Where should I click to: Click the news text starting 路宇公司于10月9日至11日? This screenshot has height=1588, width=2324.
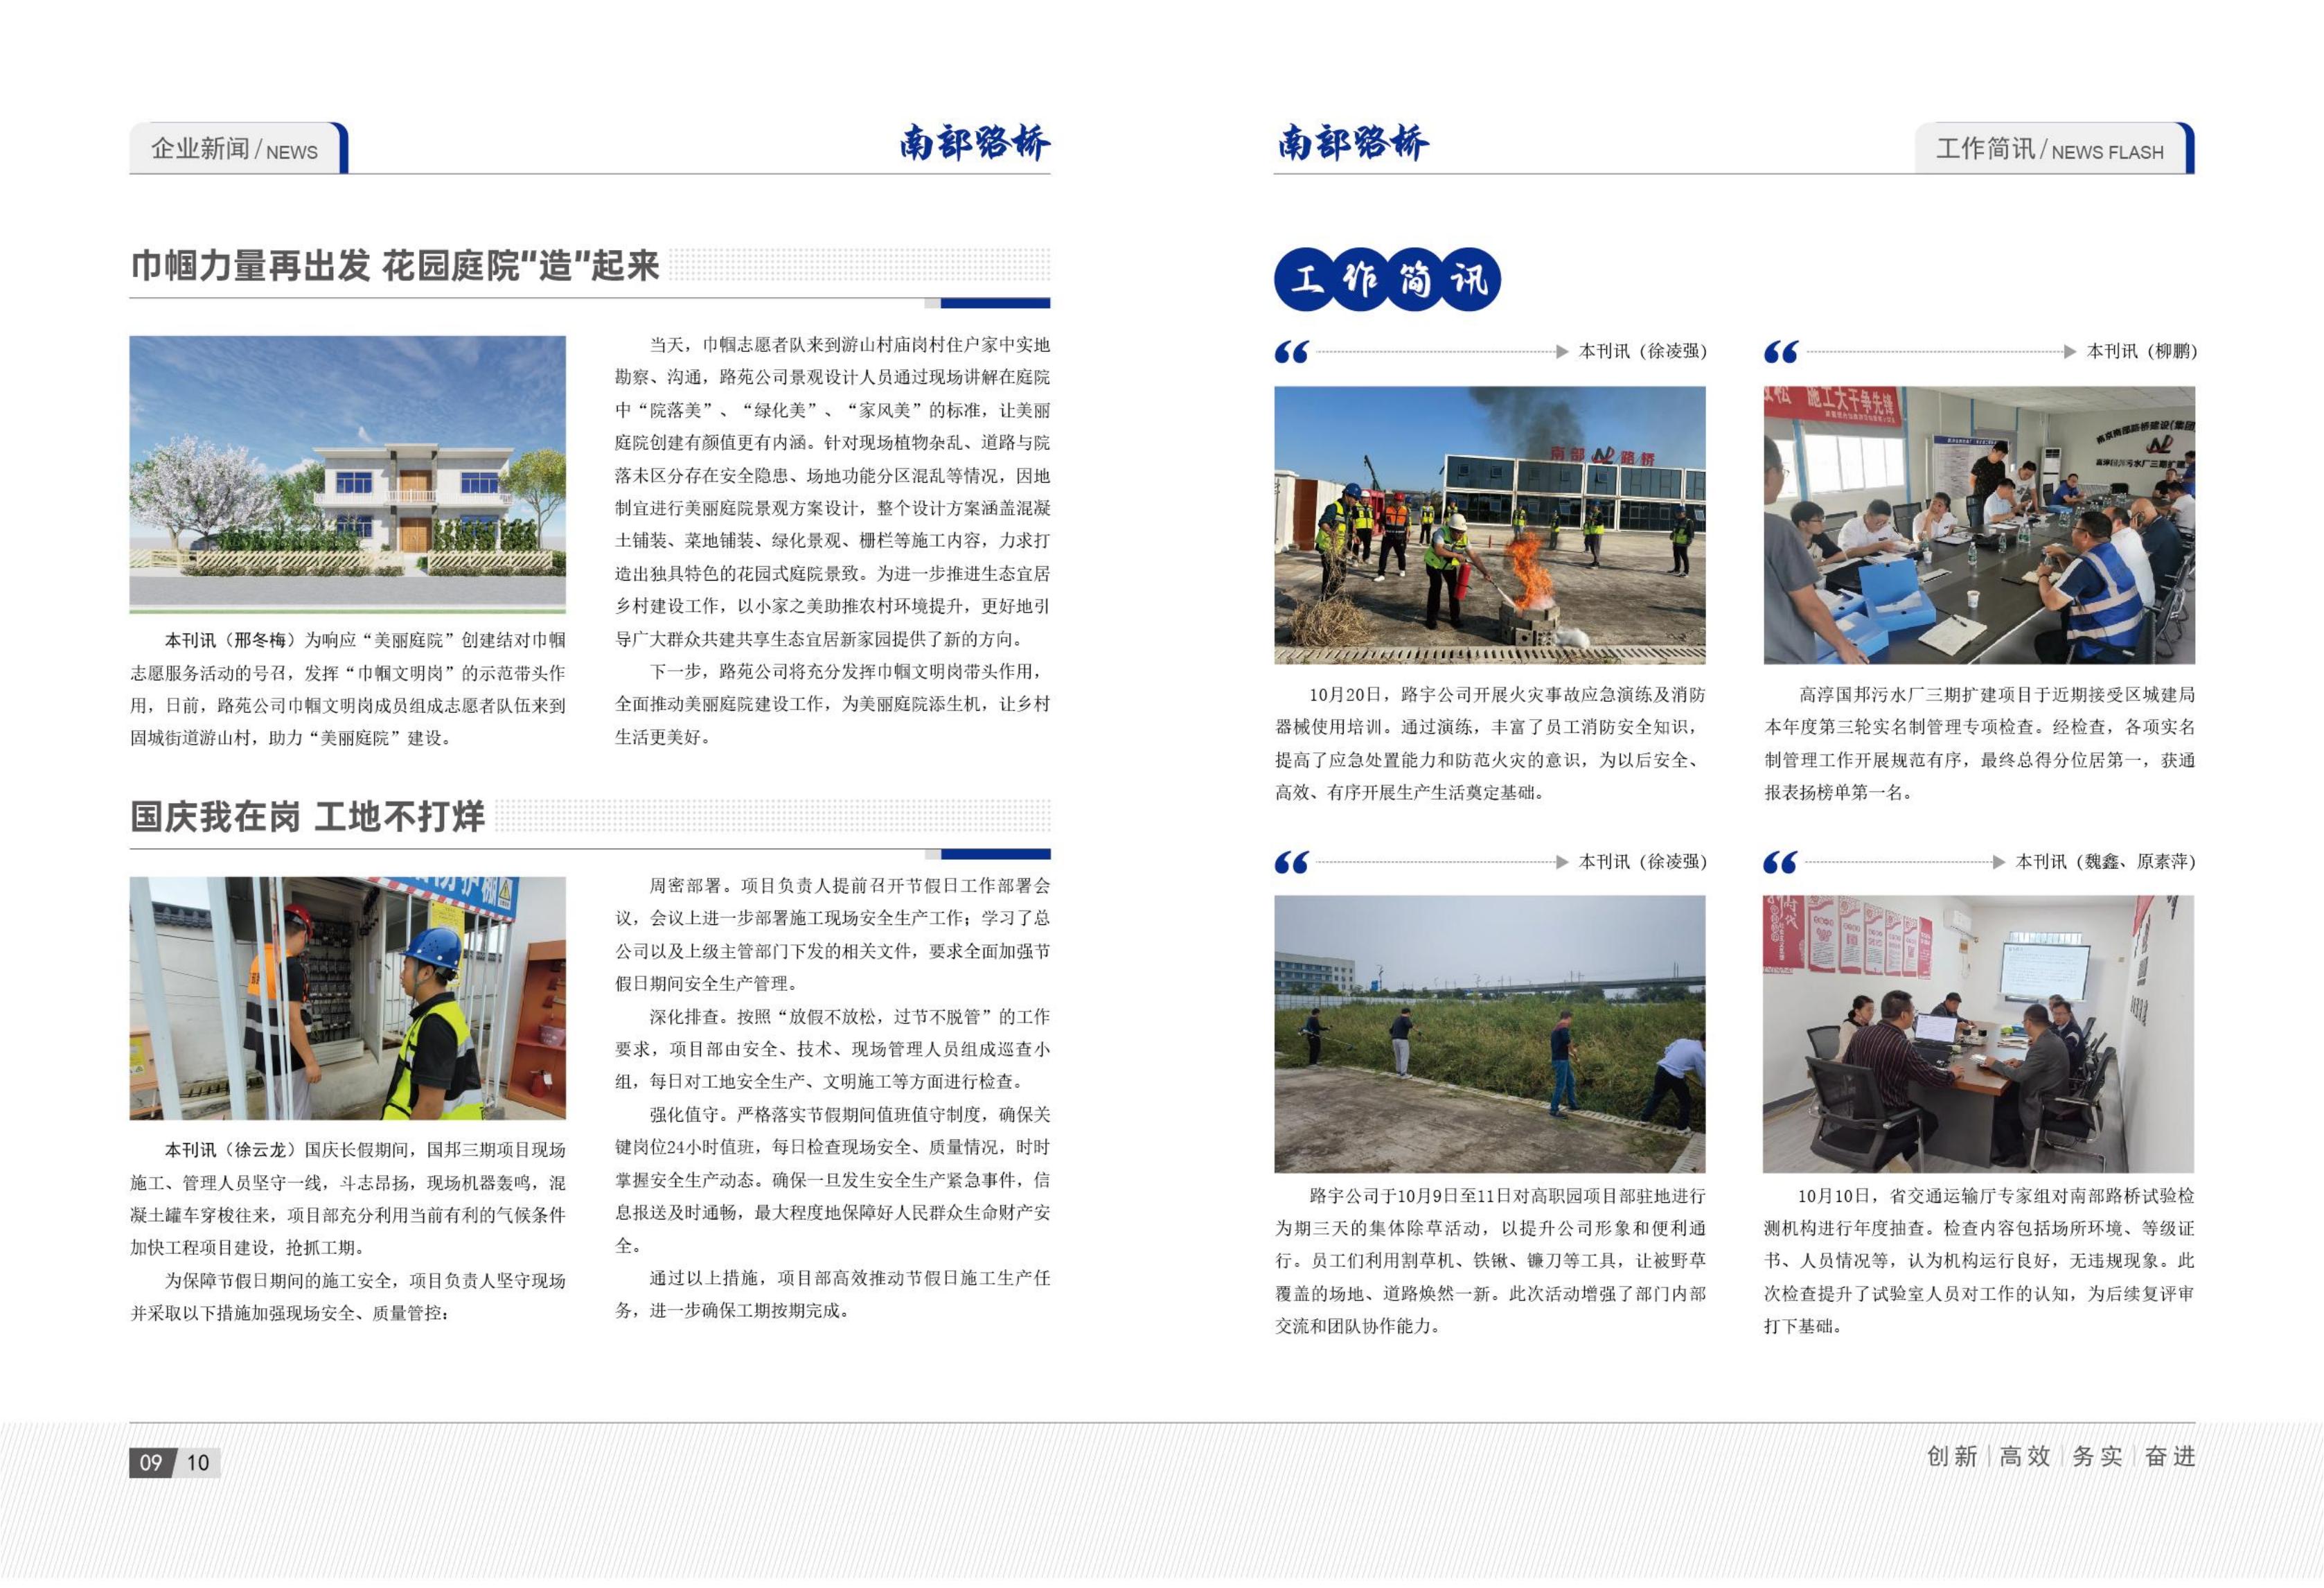pyautogui.click(x=1490, y=1261)
